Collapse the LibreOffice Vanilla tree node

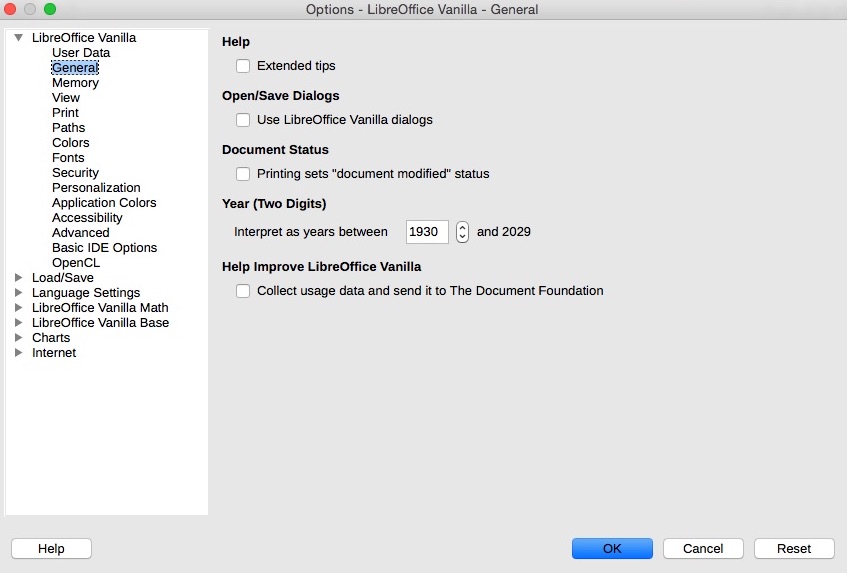18,38
